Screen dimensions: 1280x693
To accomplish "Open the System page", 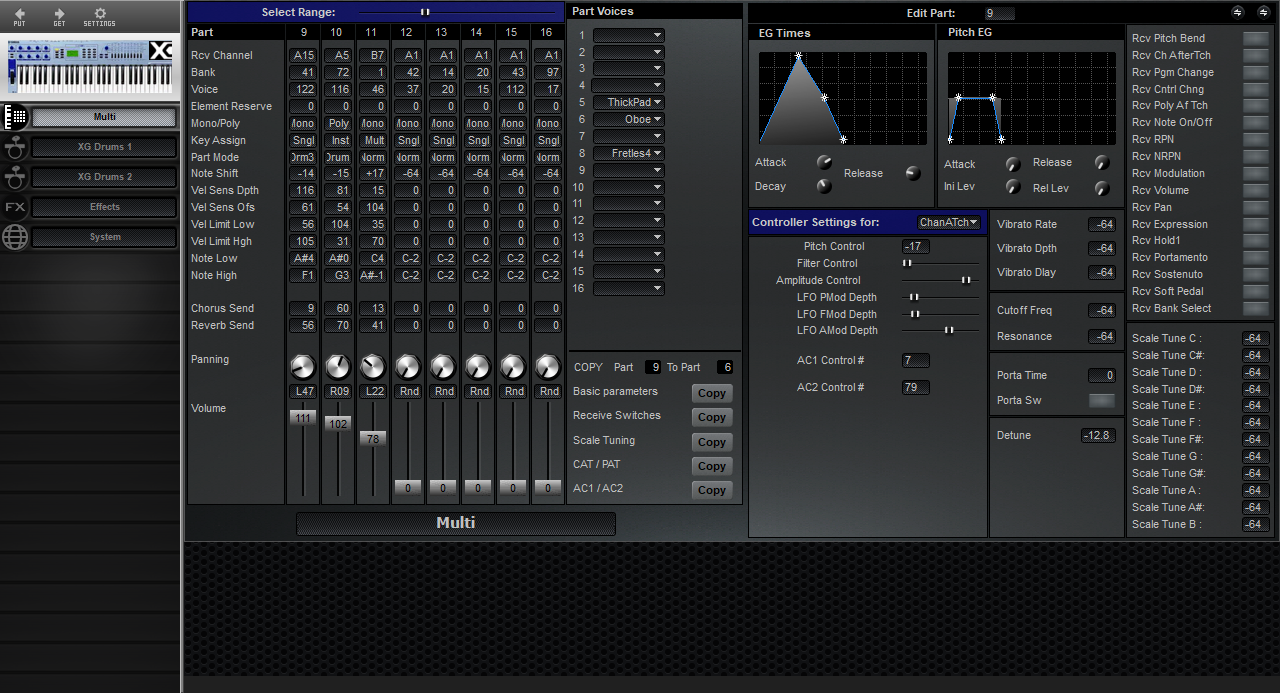I will 104,237.
